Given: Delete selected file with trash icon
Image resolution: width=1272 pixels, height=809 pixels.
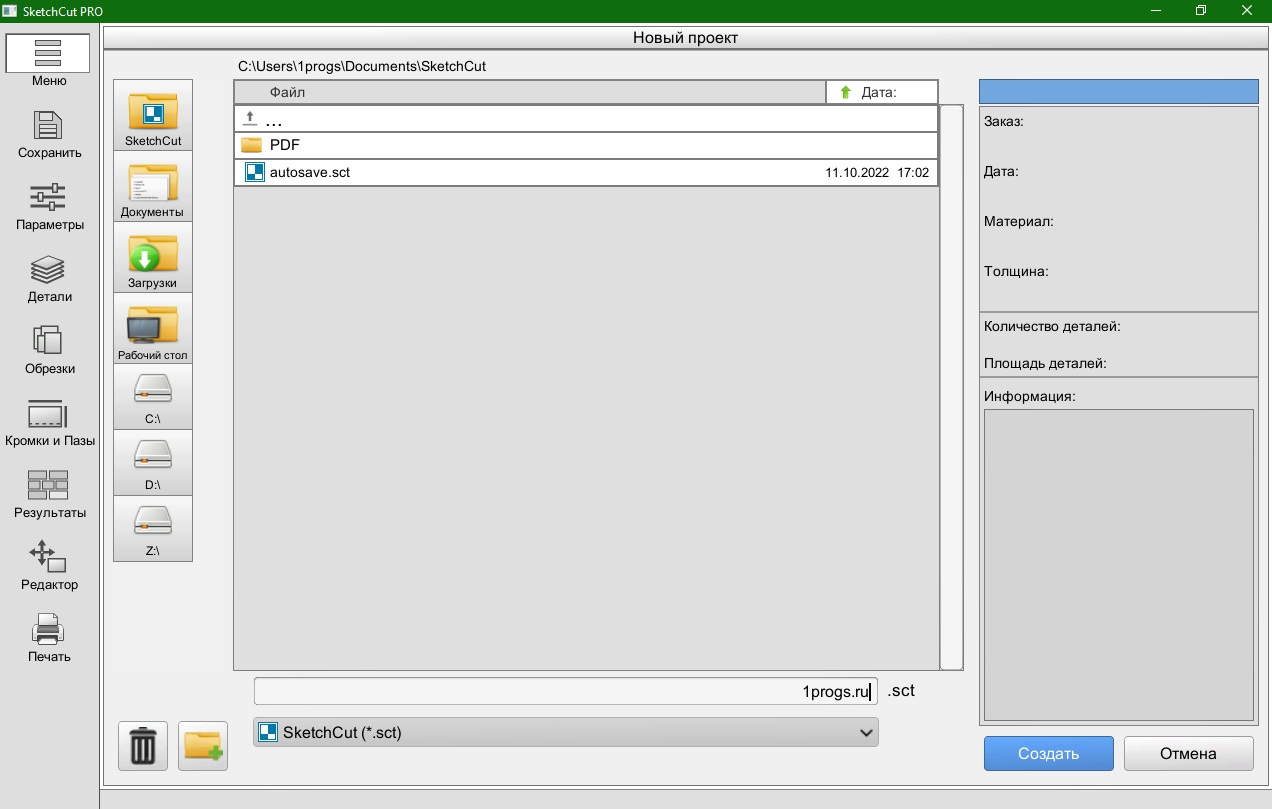Looking at the screenshot, I should [x=143, y=746].
